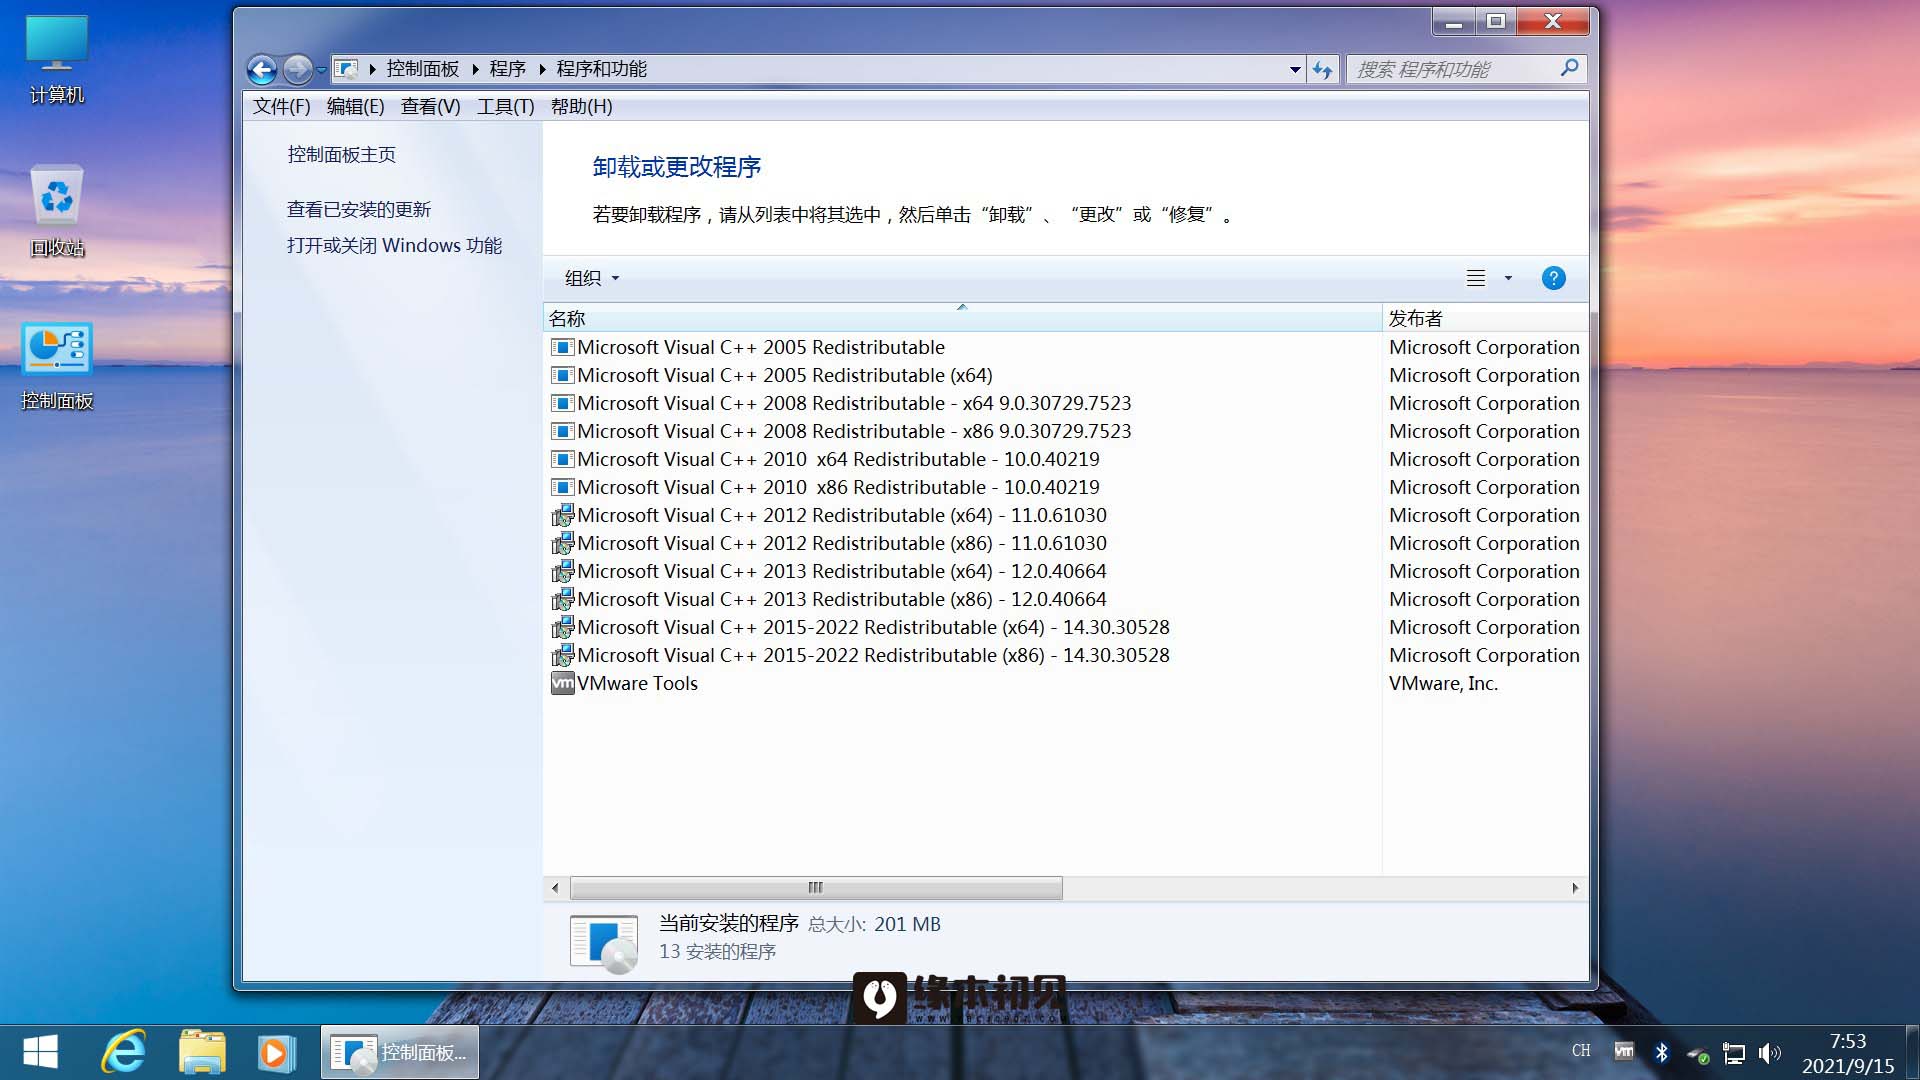Open 打开或关闭 Windows 功能 link
Viewport: 1920px width, 1080px height.
[394, 246]
